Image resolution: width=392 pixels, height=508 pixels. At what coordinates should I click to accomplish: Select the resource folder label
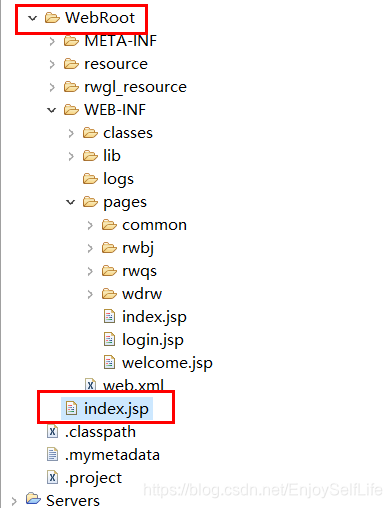(x=116, y=64)
